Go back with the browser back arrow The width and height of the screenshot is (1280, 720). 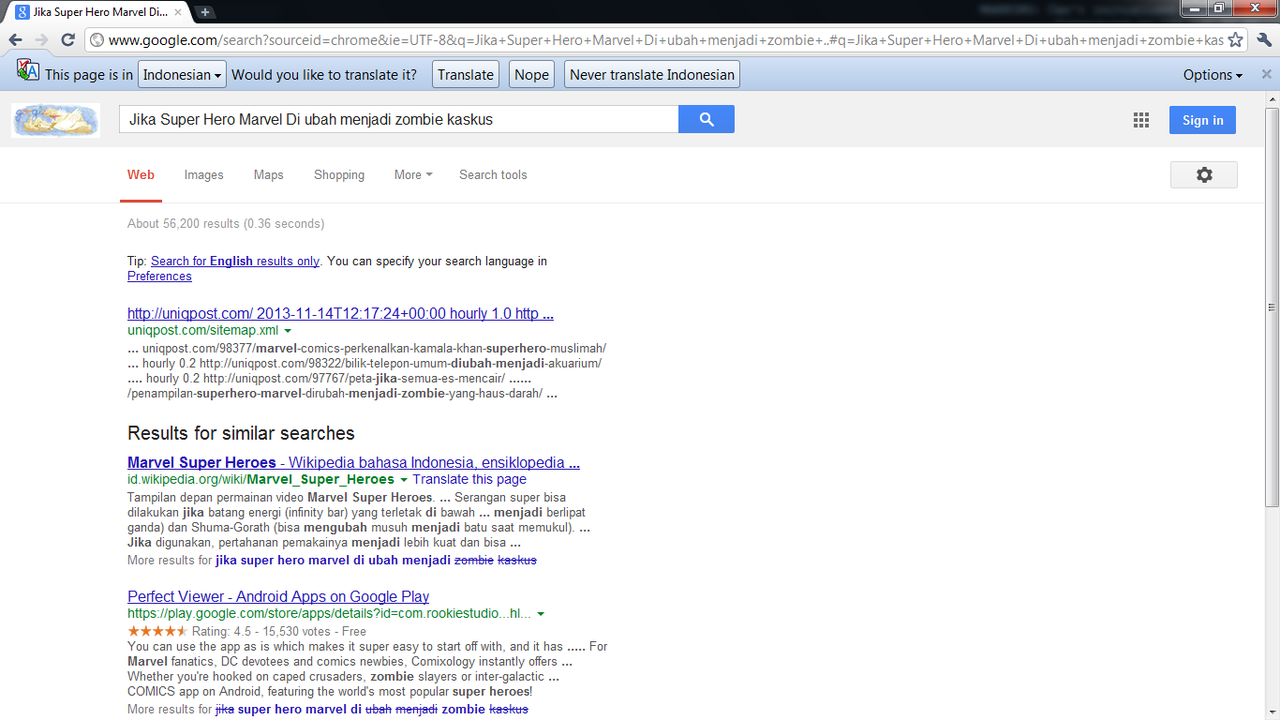click(x=16, y=40)
